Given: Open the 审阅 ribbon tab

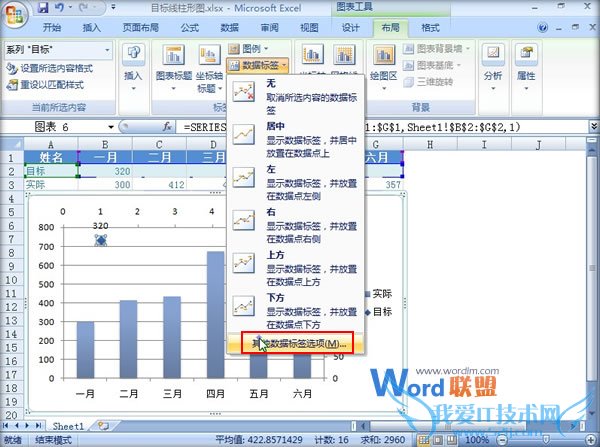Looking at the screenshot, I should (x=269, y=28).
